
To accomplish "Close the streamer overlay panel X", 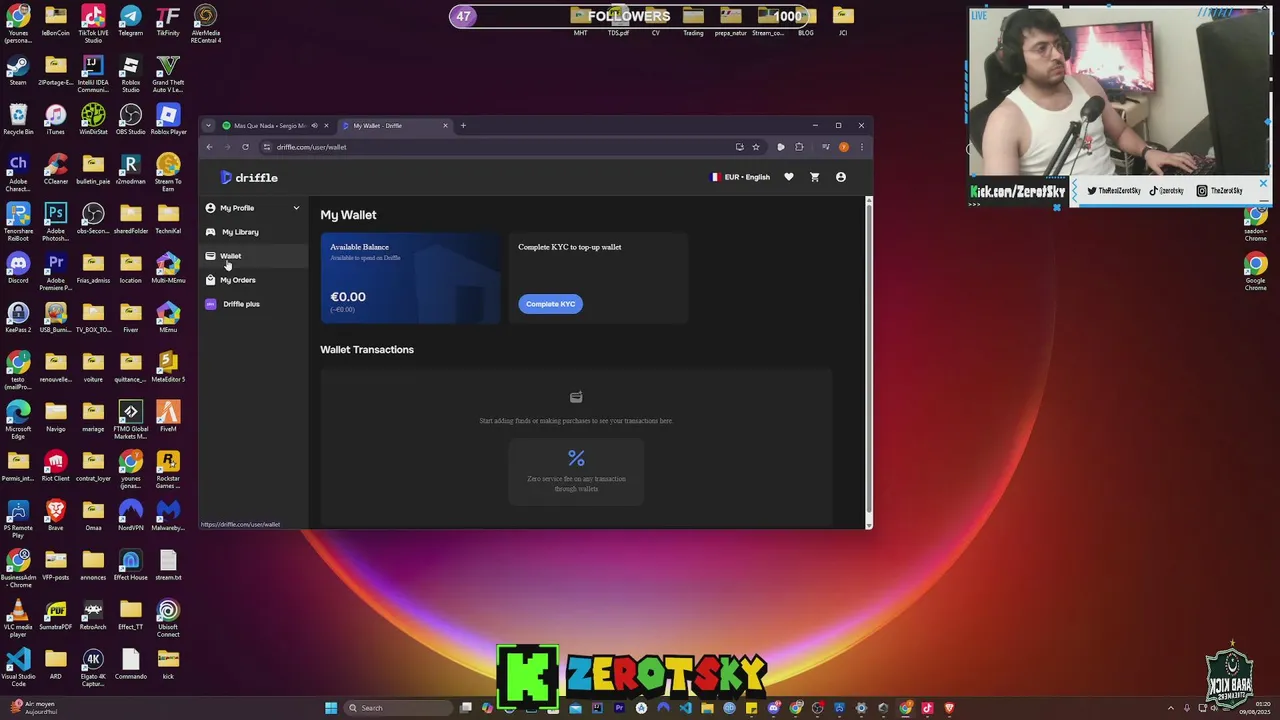I will [1262, 184].
